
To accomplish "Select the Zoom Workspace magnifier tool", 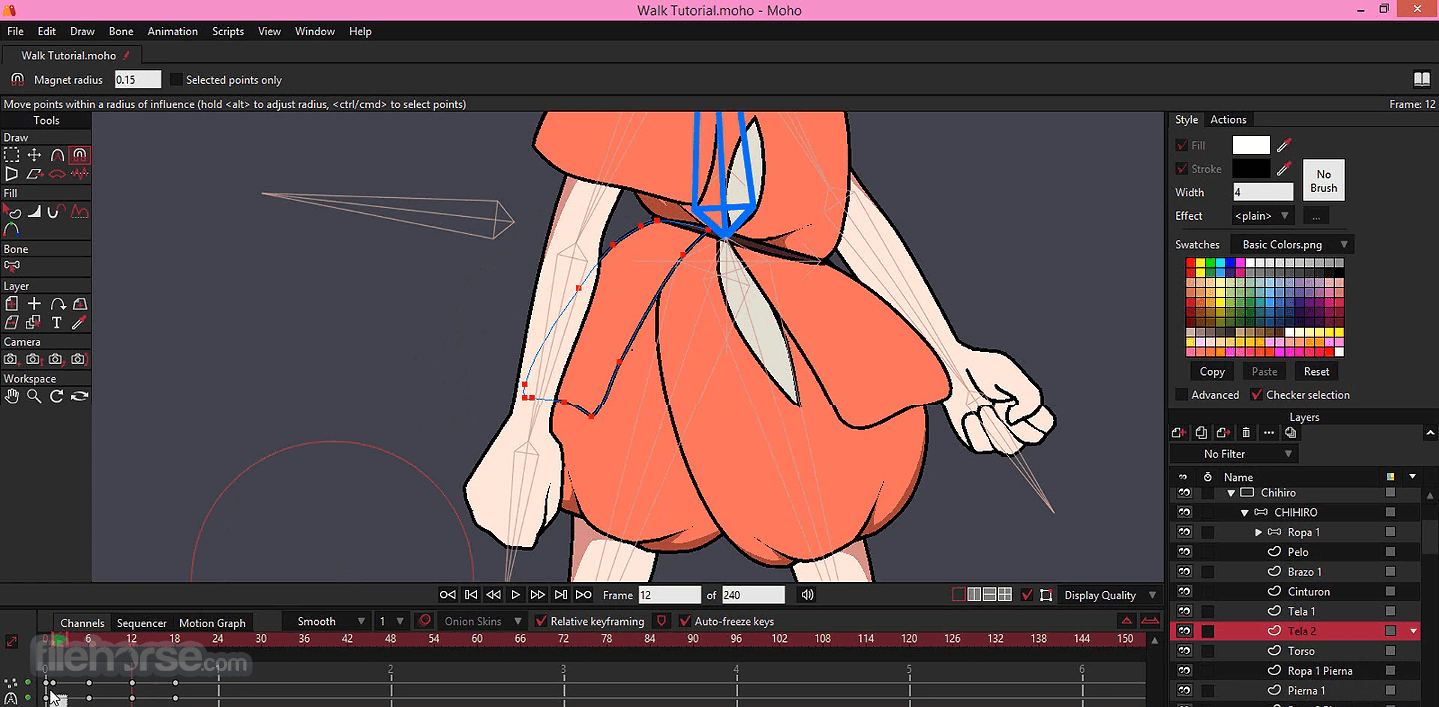I will point(34,396).
